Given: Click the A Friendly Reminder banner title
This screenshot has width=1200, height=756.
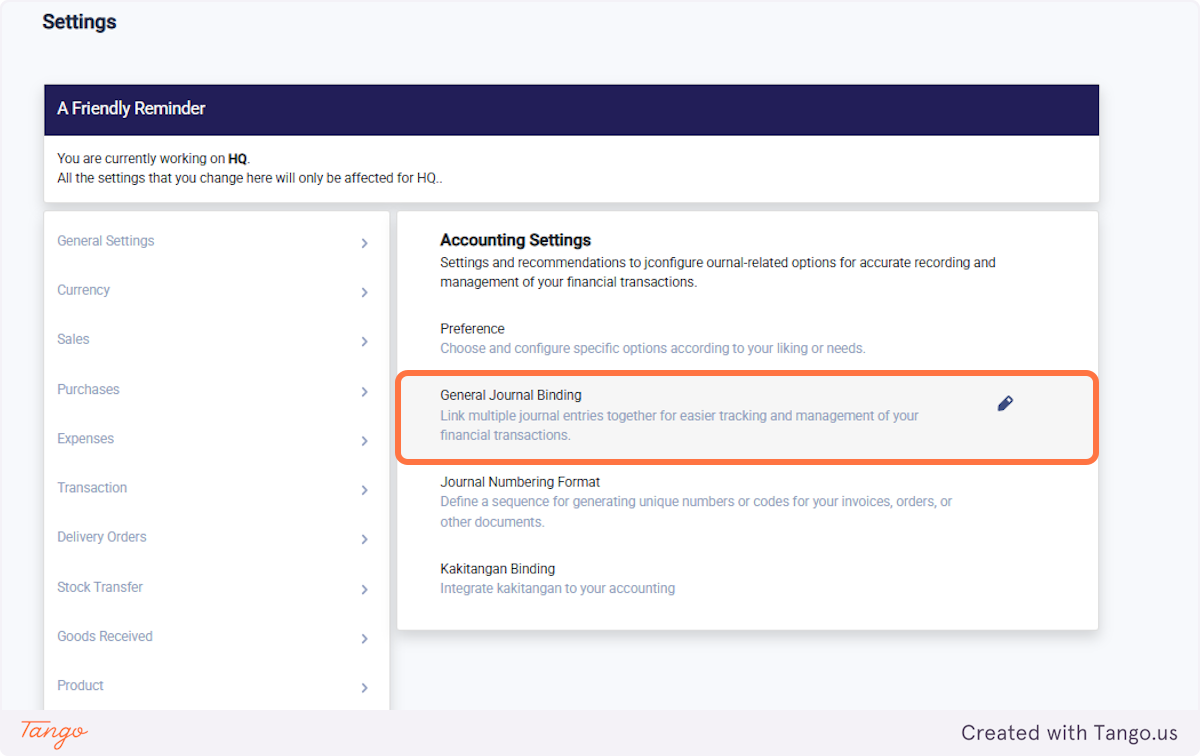Looking at the screenshot, I should [131, 108].
